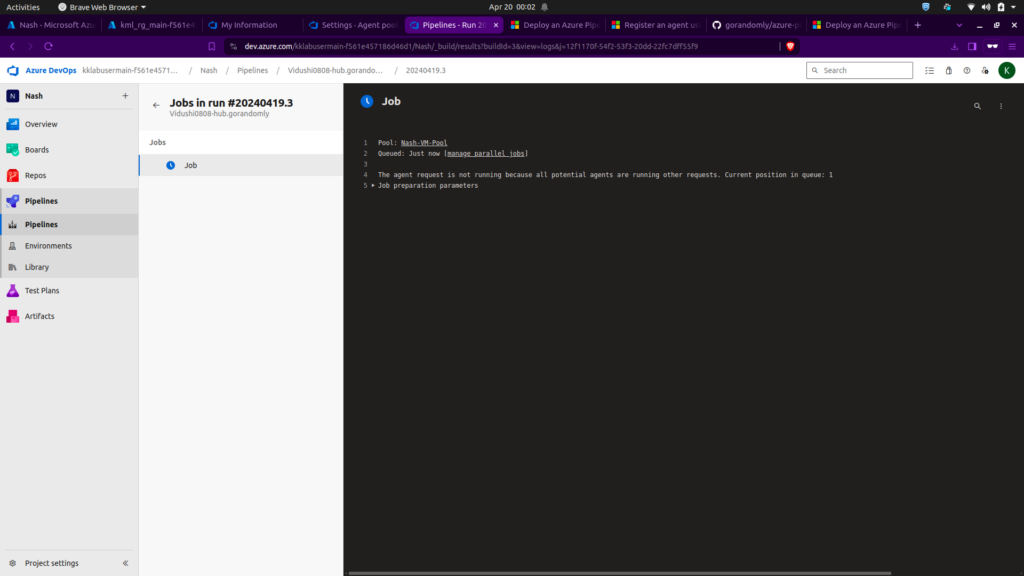Open more actions menu for job log
This screenshot has width=1024, height=576.
point(1001,106)
